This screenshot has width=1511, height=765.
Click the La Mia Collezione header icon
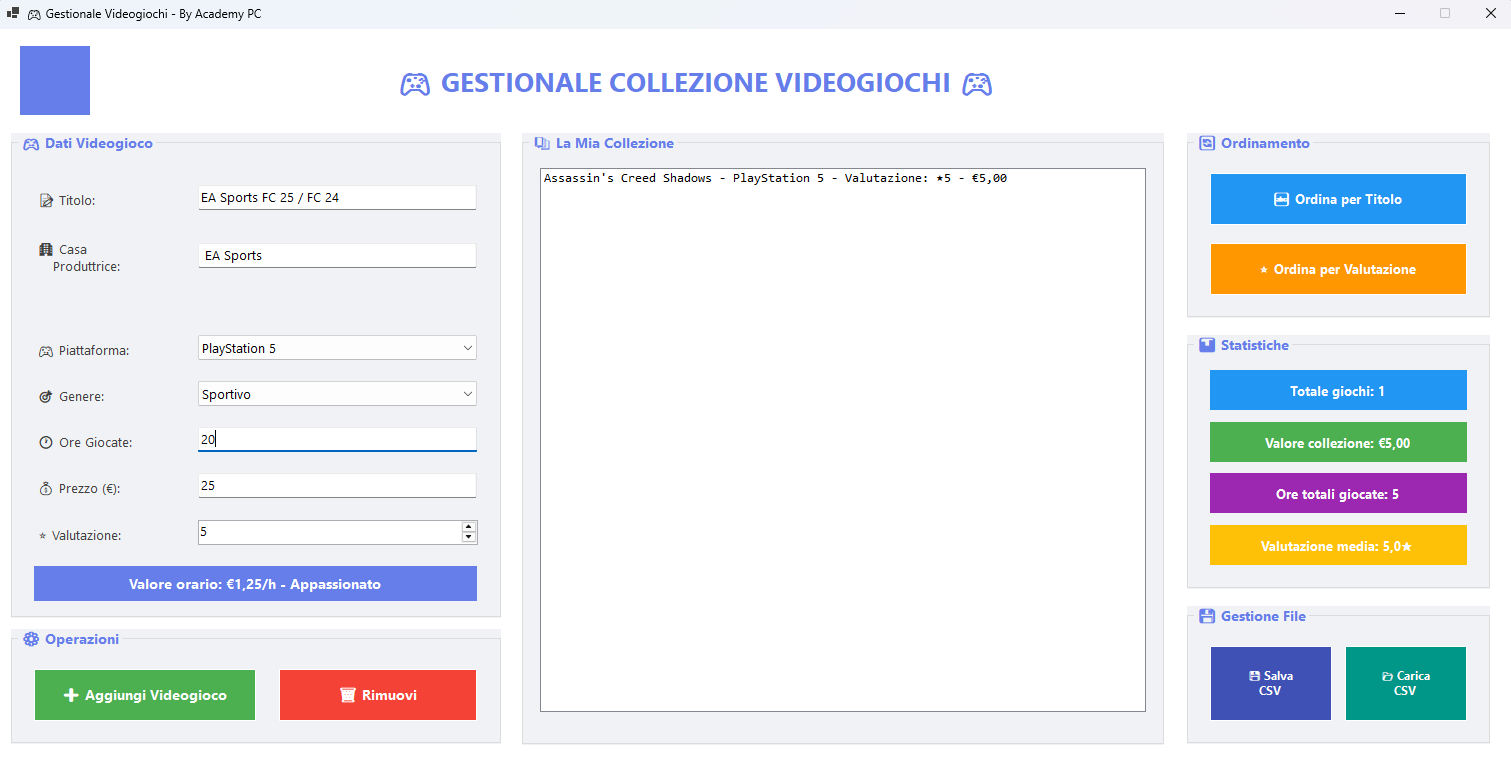click(542, 143)
